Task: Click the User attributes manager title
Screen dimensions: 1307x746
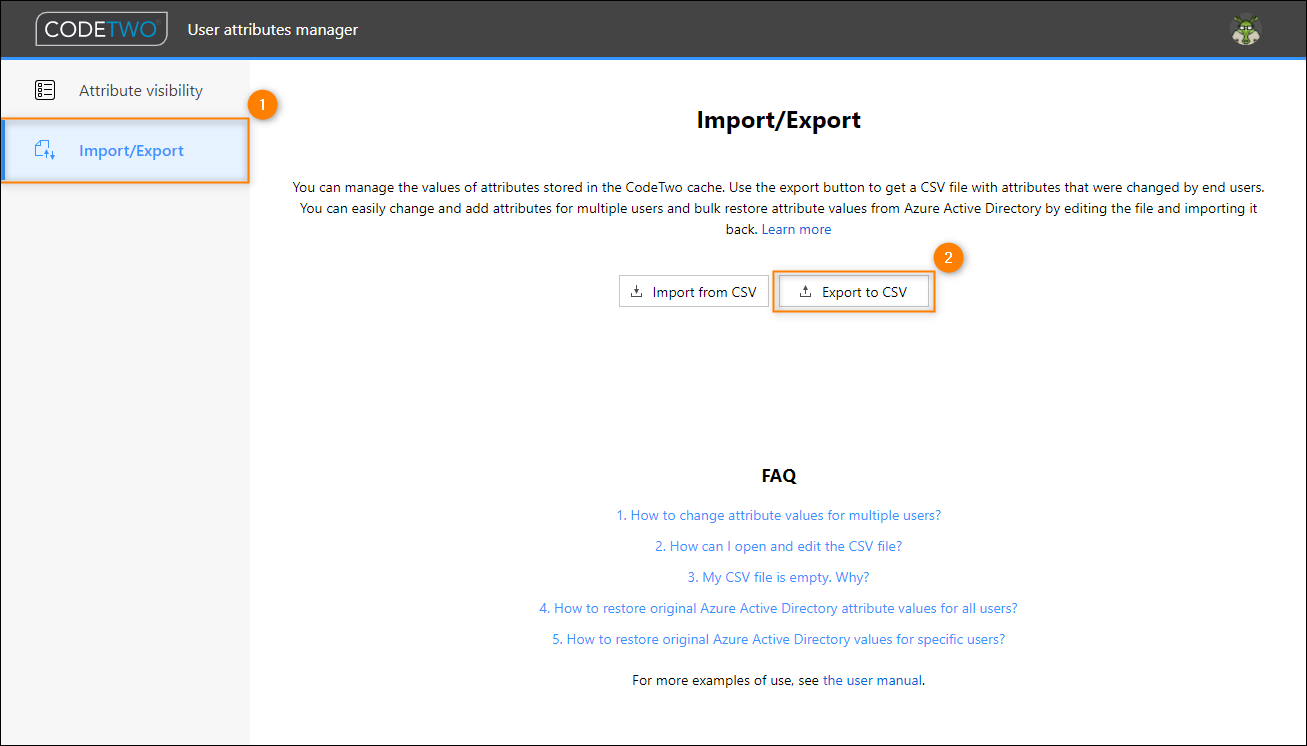Action: tap(273, 29)
